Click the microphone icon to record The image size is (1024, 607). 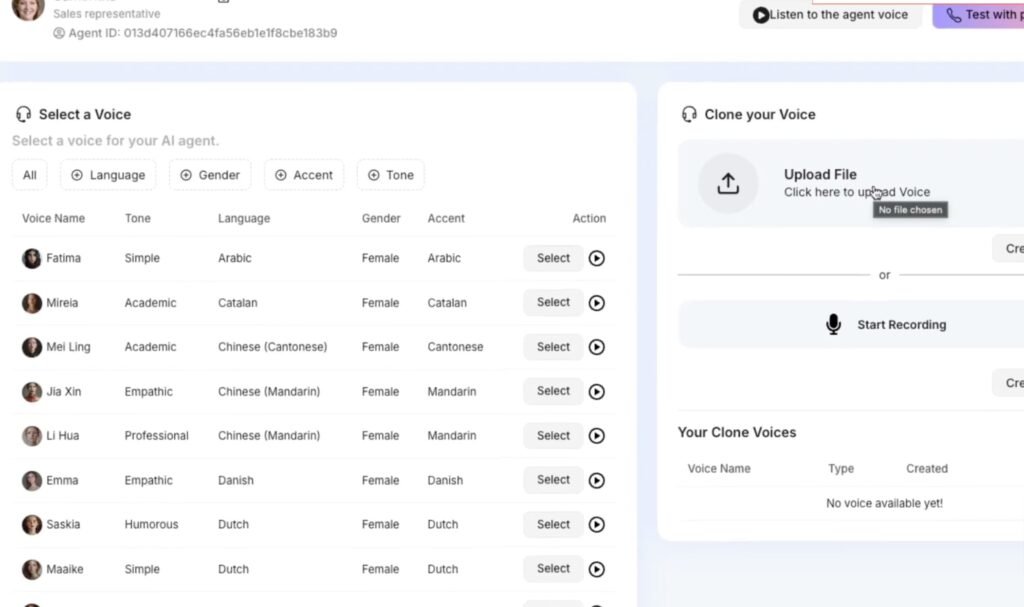[x=833, y=325]
